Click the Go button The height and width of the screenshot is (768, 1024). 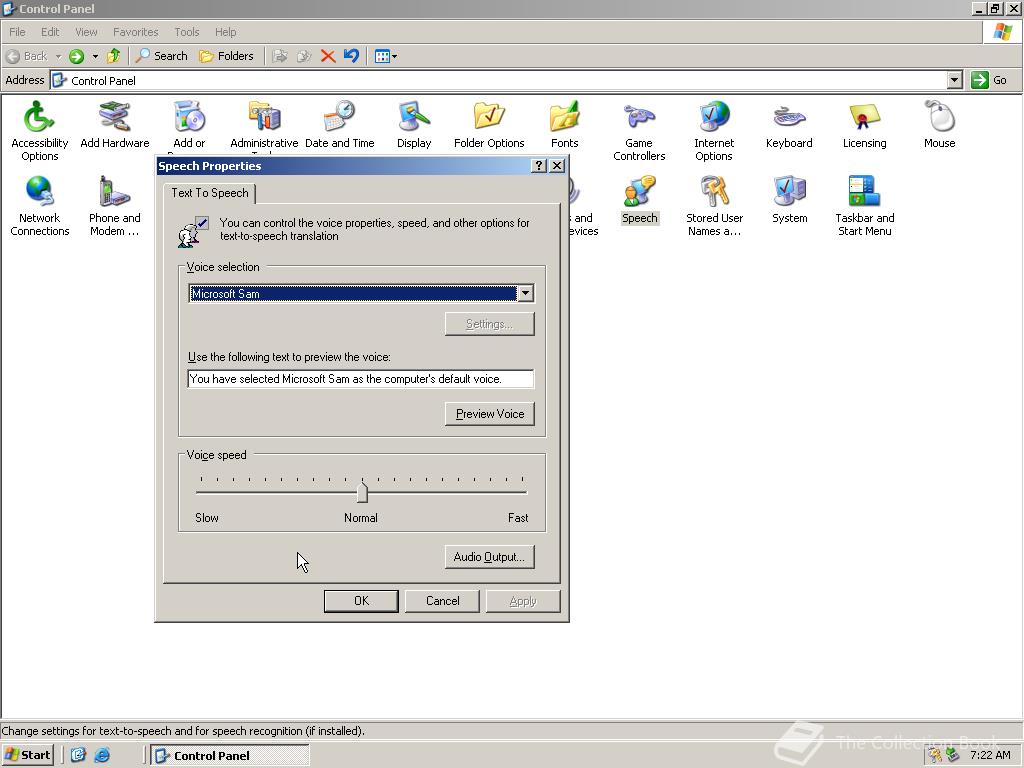coord(989,80)
